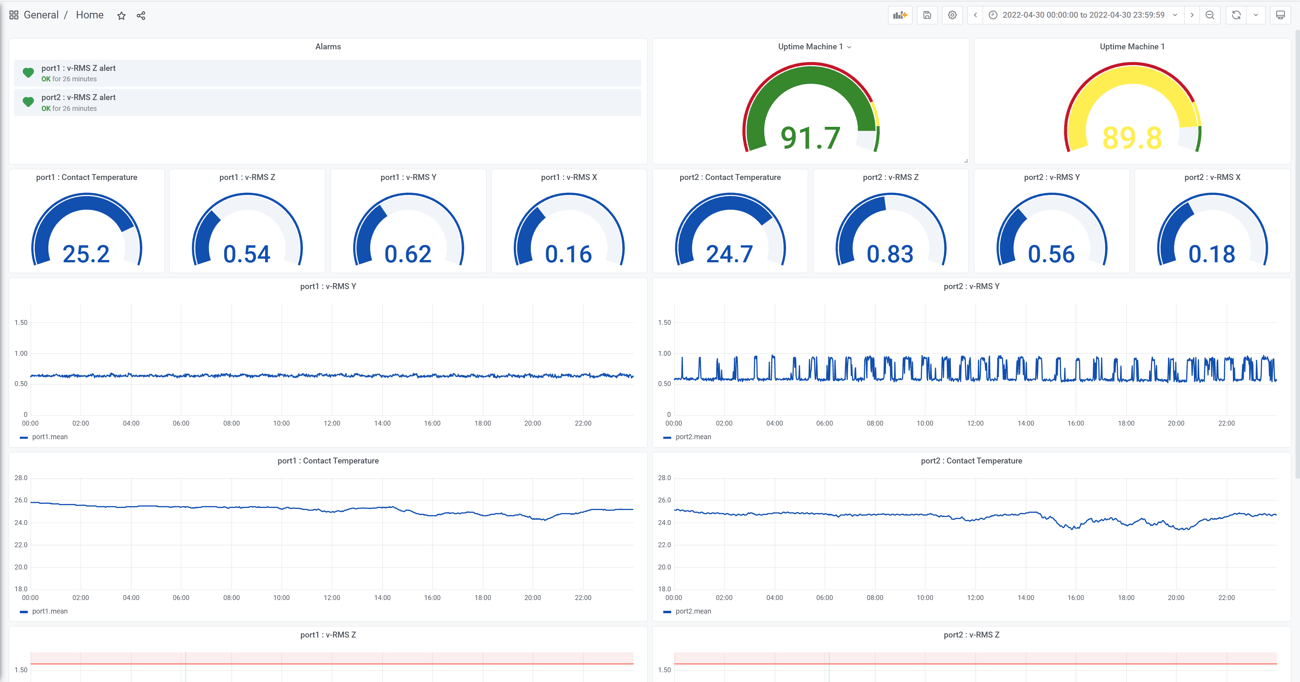Click the green heart icon of the port1 alert
Image resolution: width=1300 pixels, height=682 pixels.
28,73
